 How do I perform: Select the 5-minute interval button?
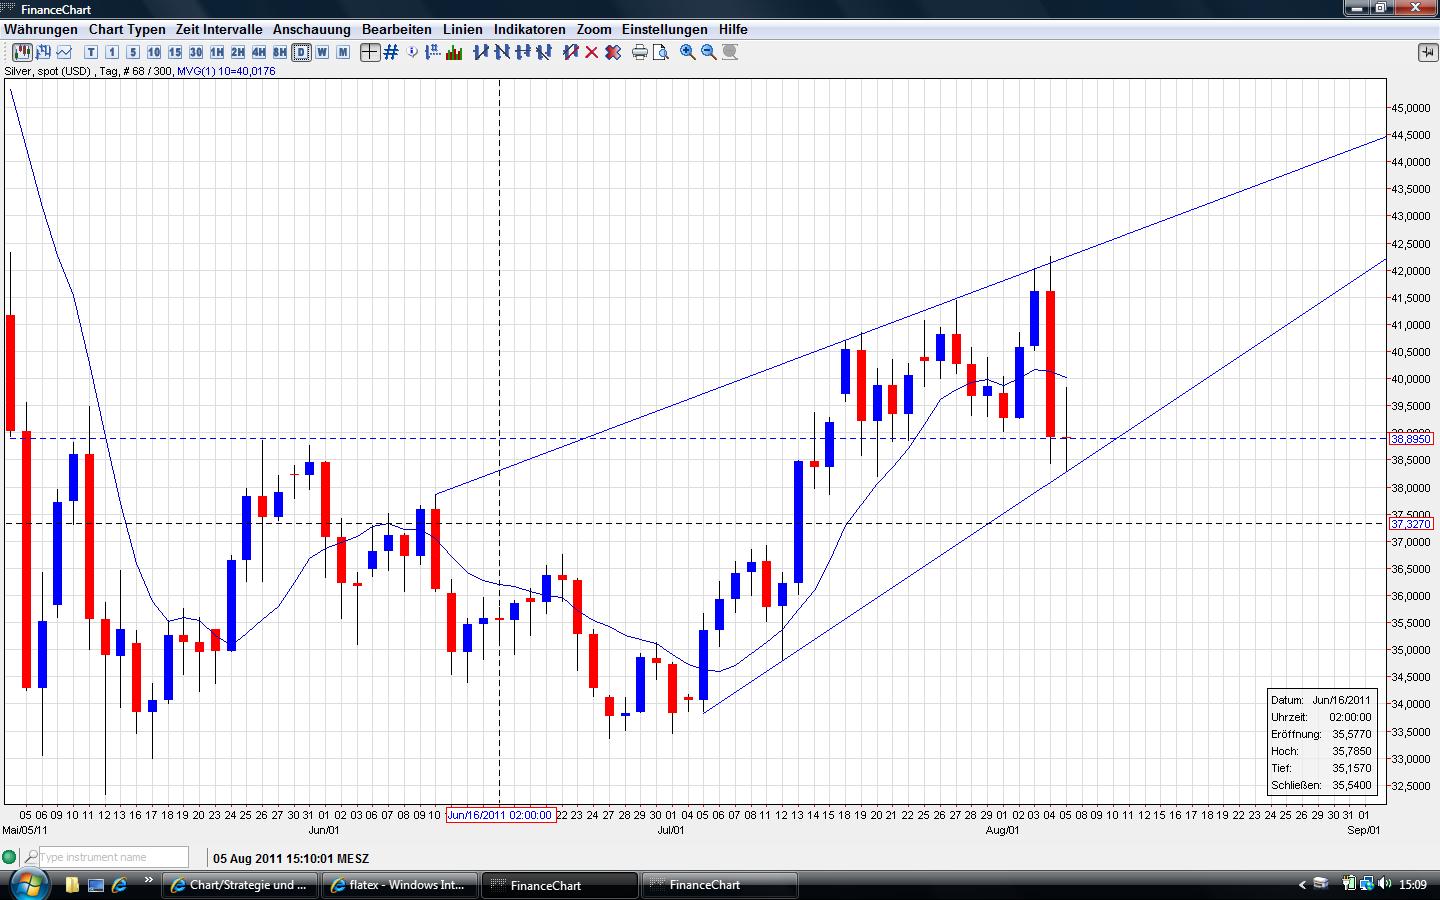click(133, 52)
